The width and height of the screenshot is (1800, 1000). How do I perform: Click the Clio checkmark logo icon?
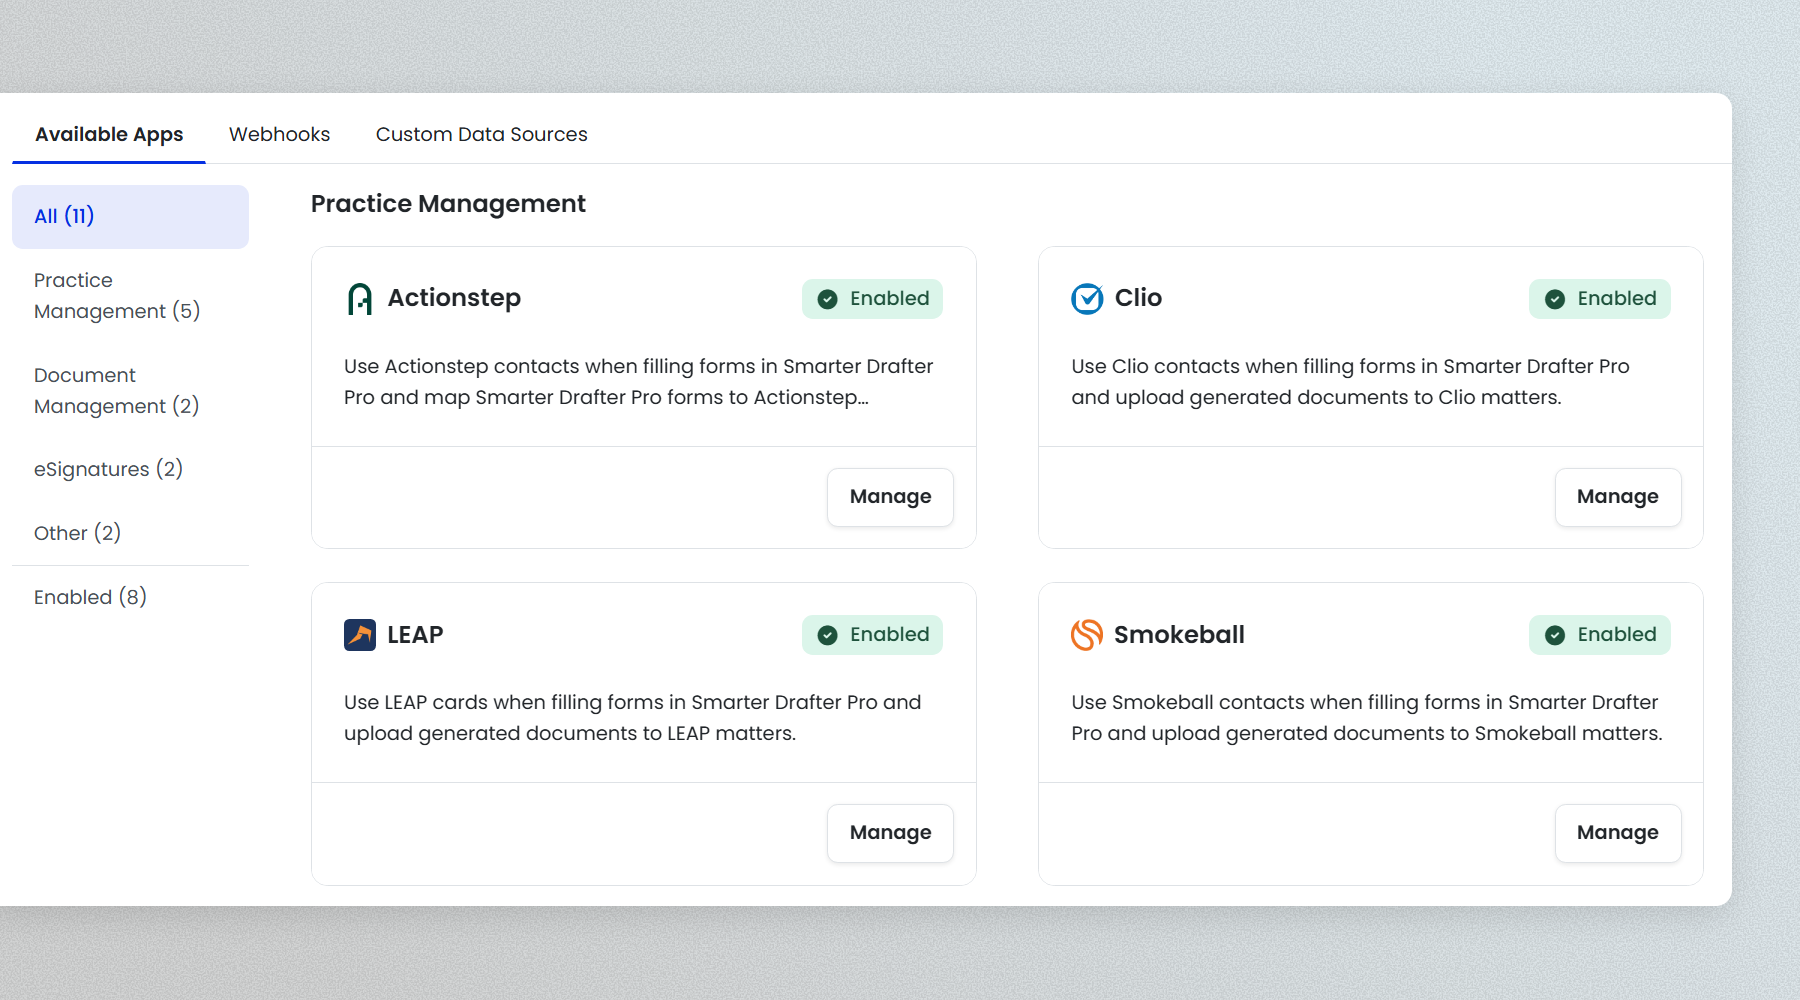pos(1087,298)
